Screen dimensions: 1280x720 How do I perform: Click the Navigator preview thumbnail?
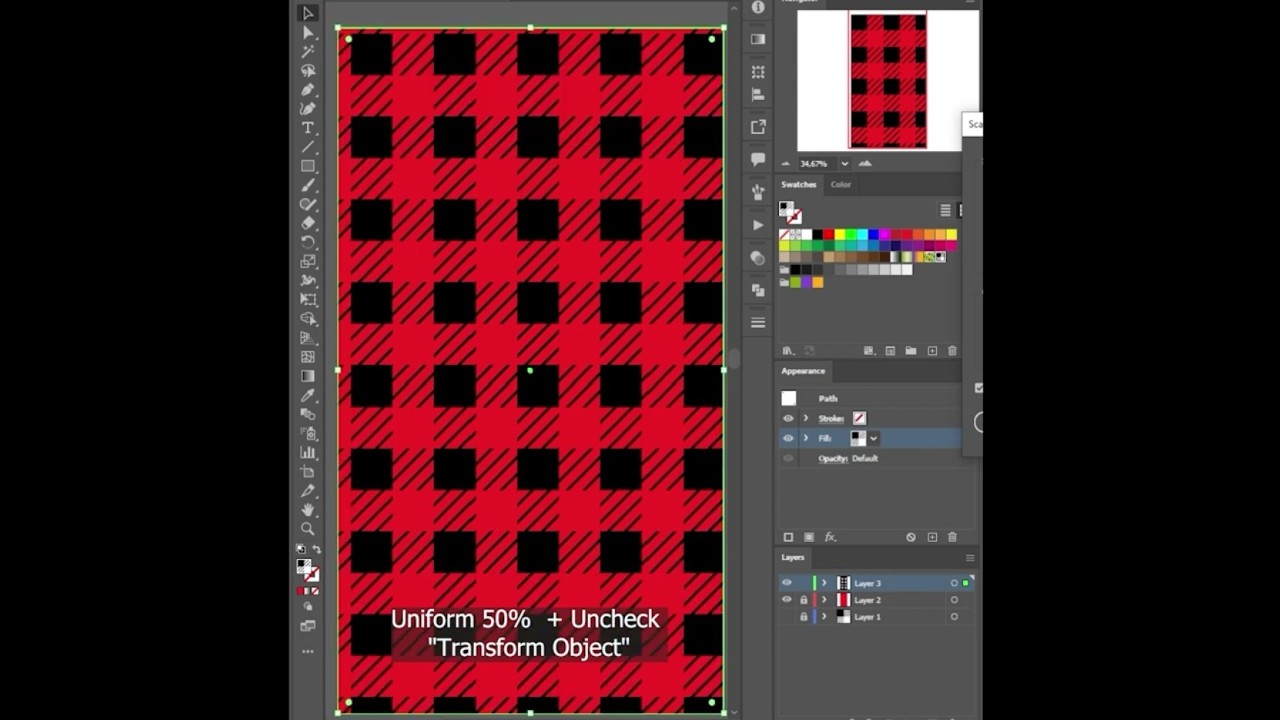tap(888, 80)
